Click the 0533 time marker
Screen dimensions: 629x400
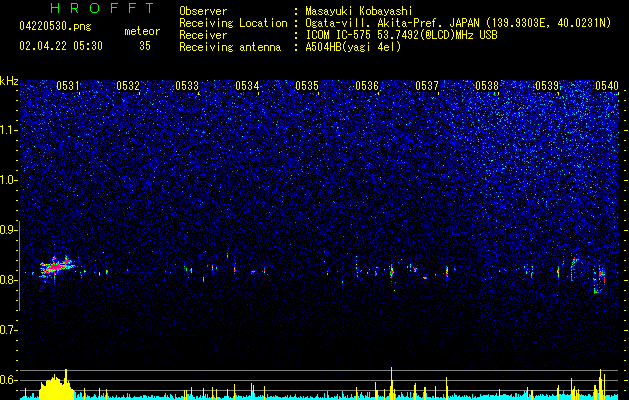187,86
